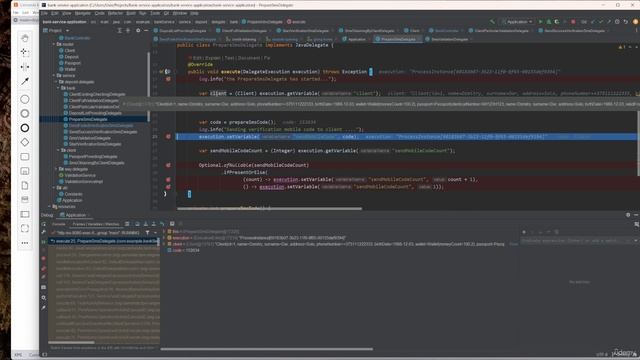Viewport: 640px width, 360px height.
Task: Create an intermediate event with double ring
Action: [25, 113]
